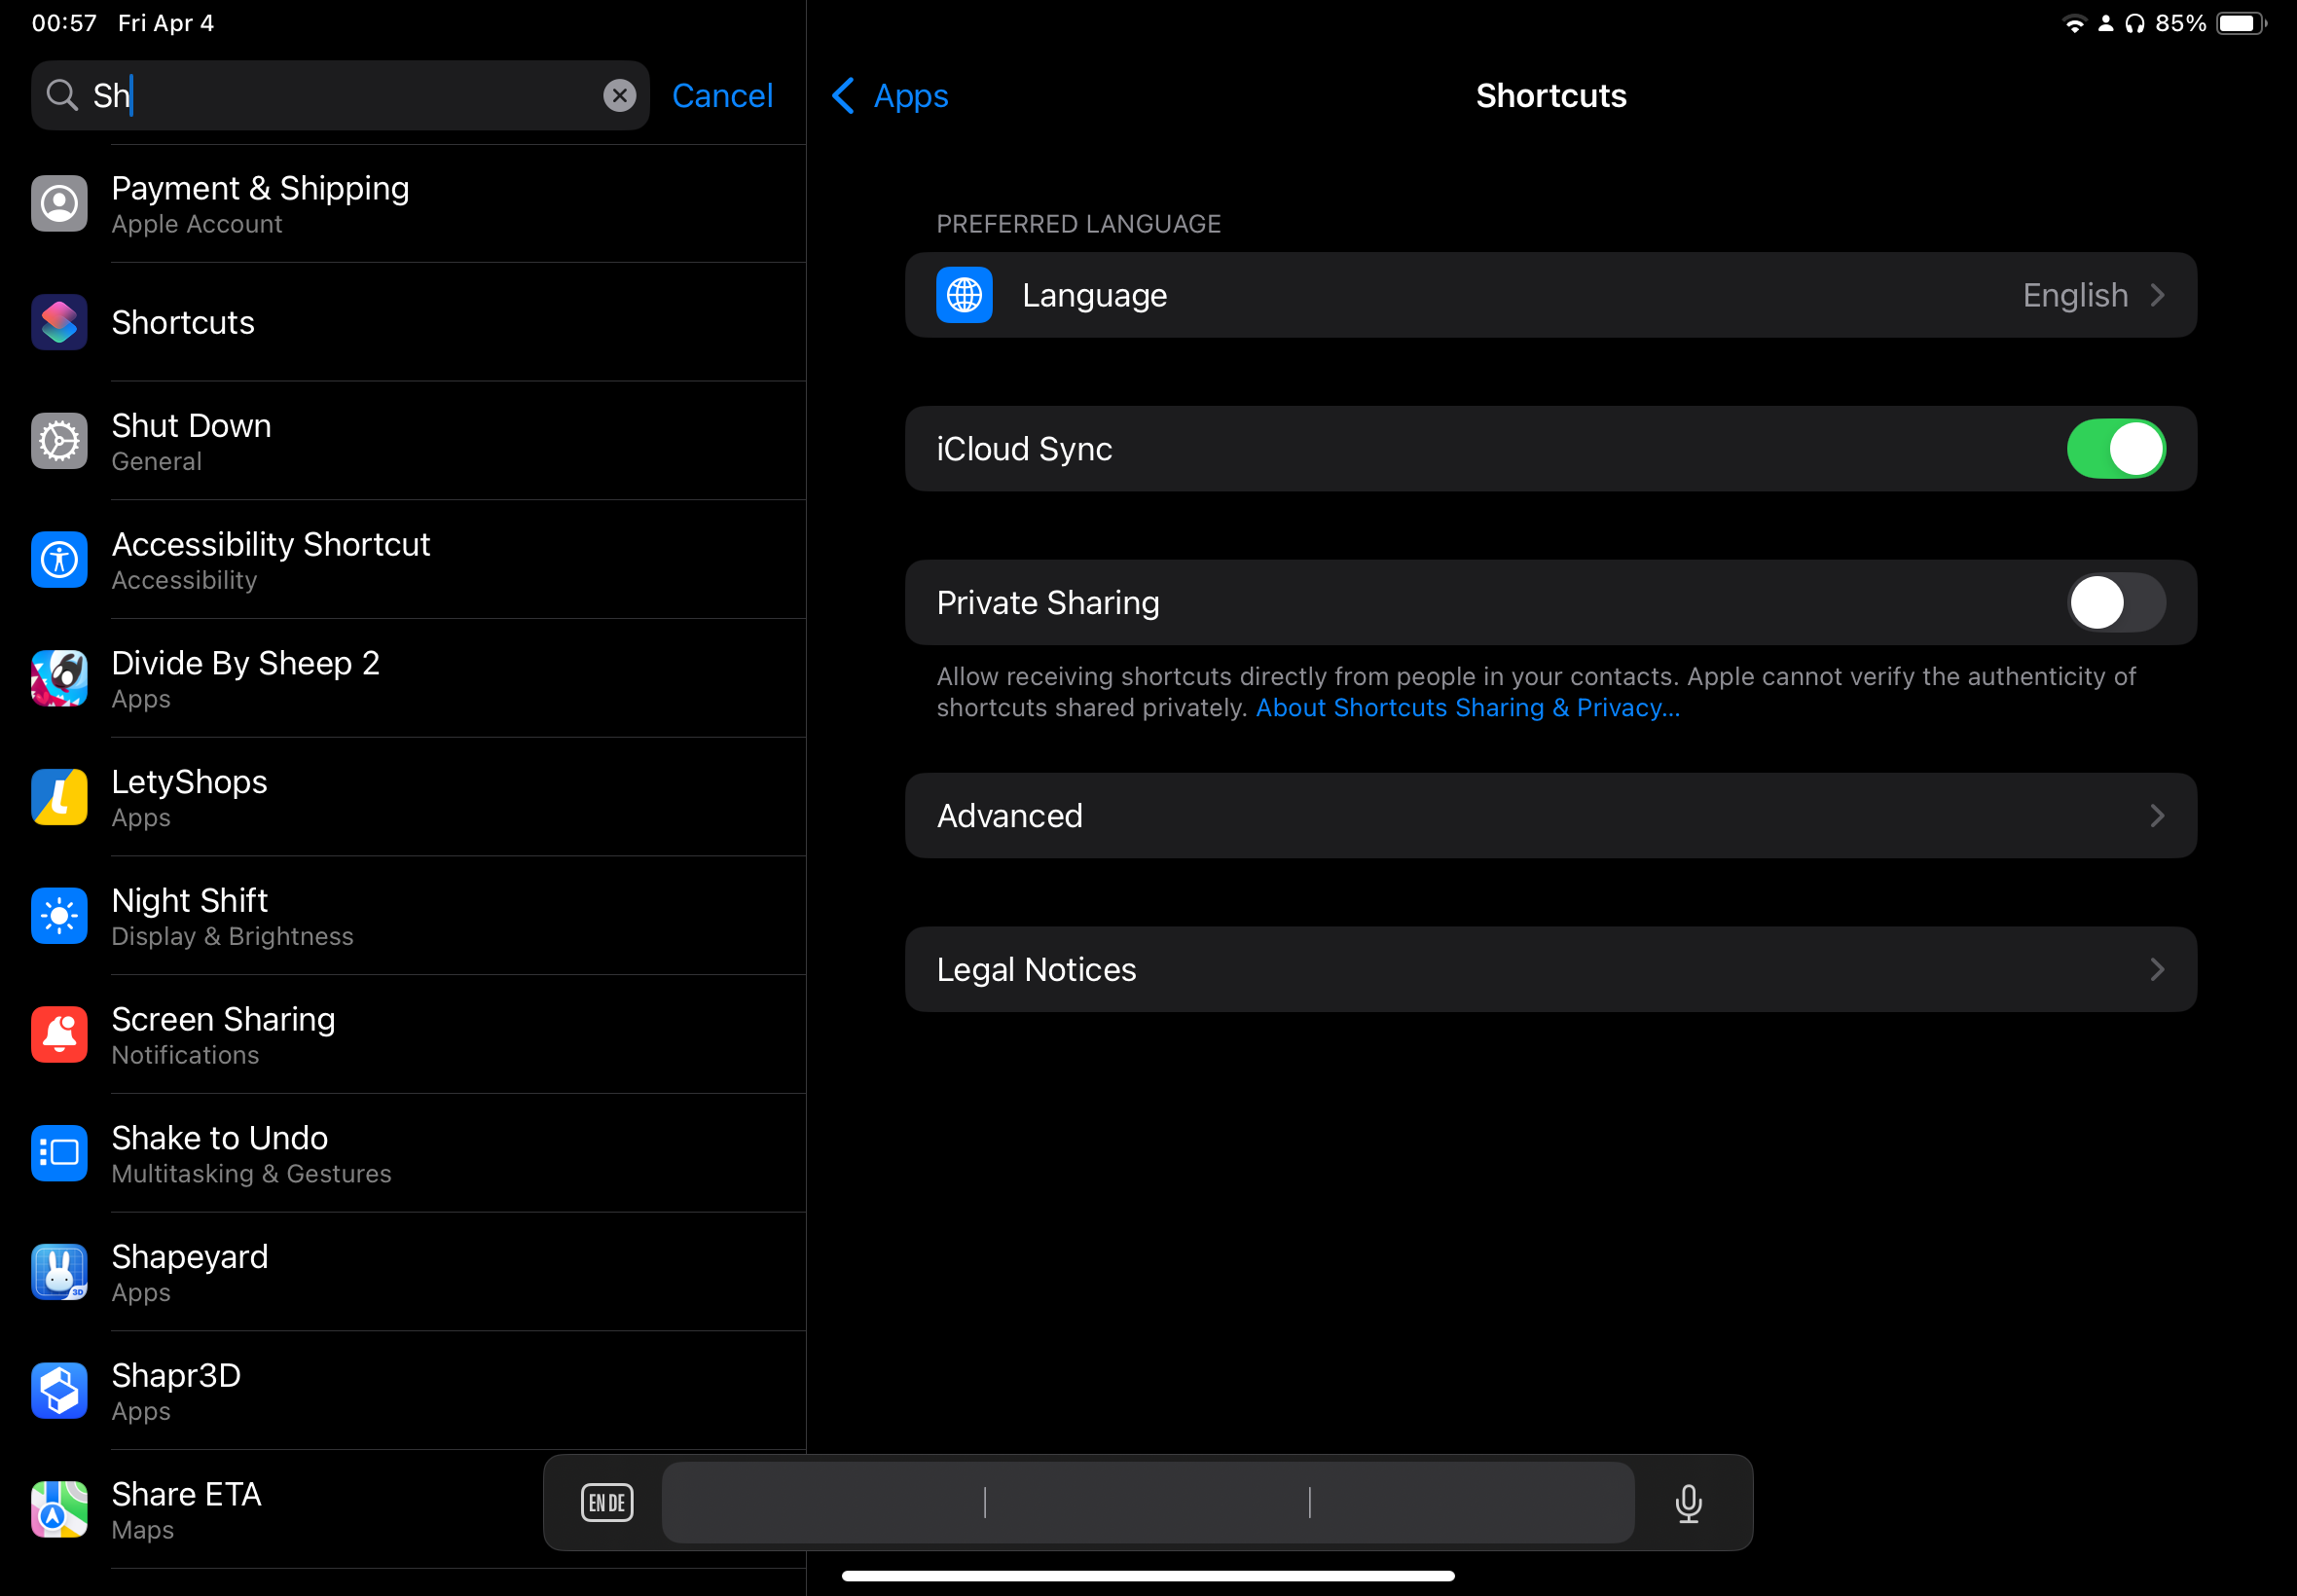Tap the home indicator bar
2297x1596 pixels.
pos(1148,1576)
